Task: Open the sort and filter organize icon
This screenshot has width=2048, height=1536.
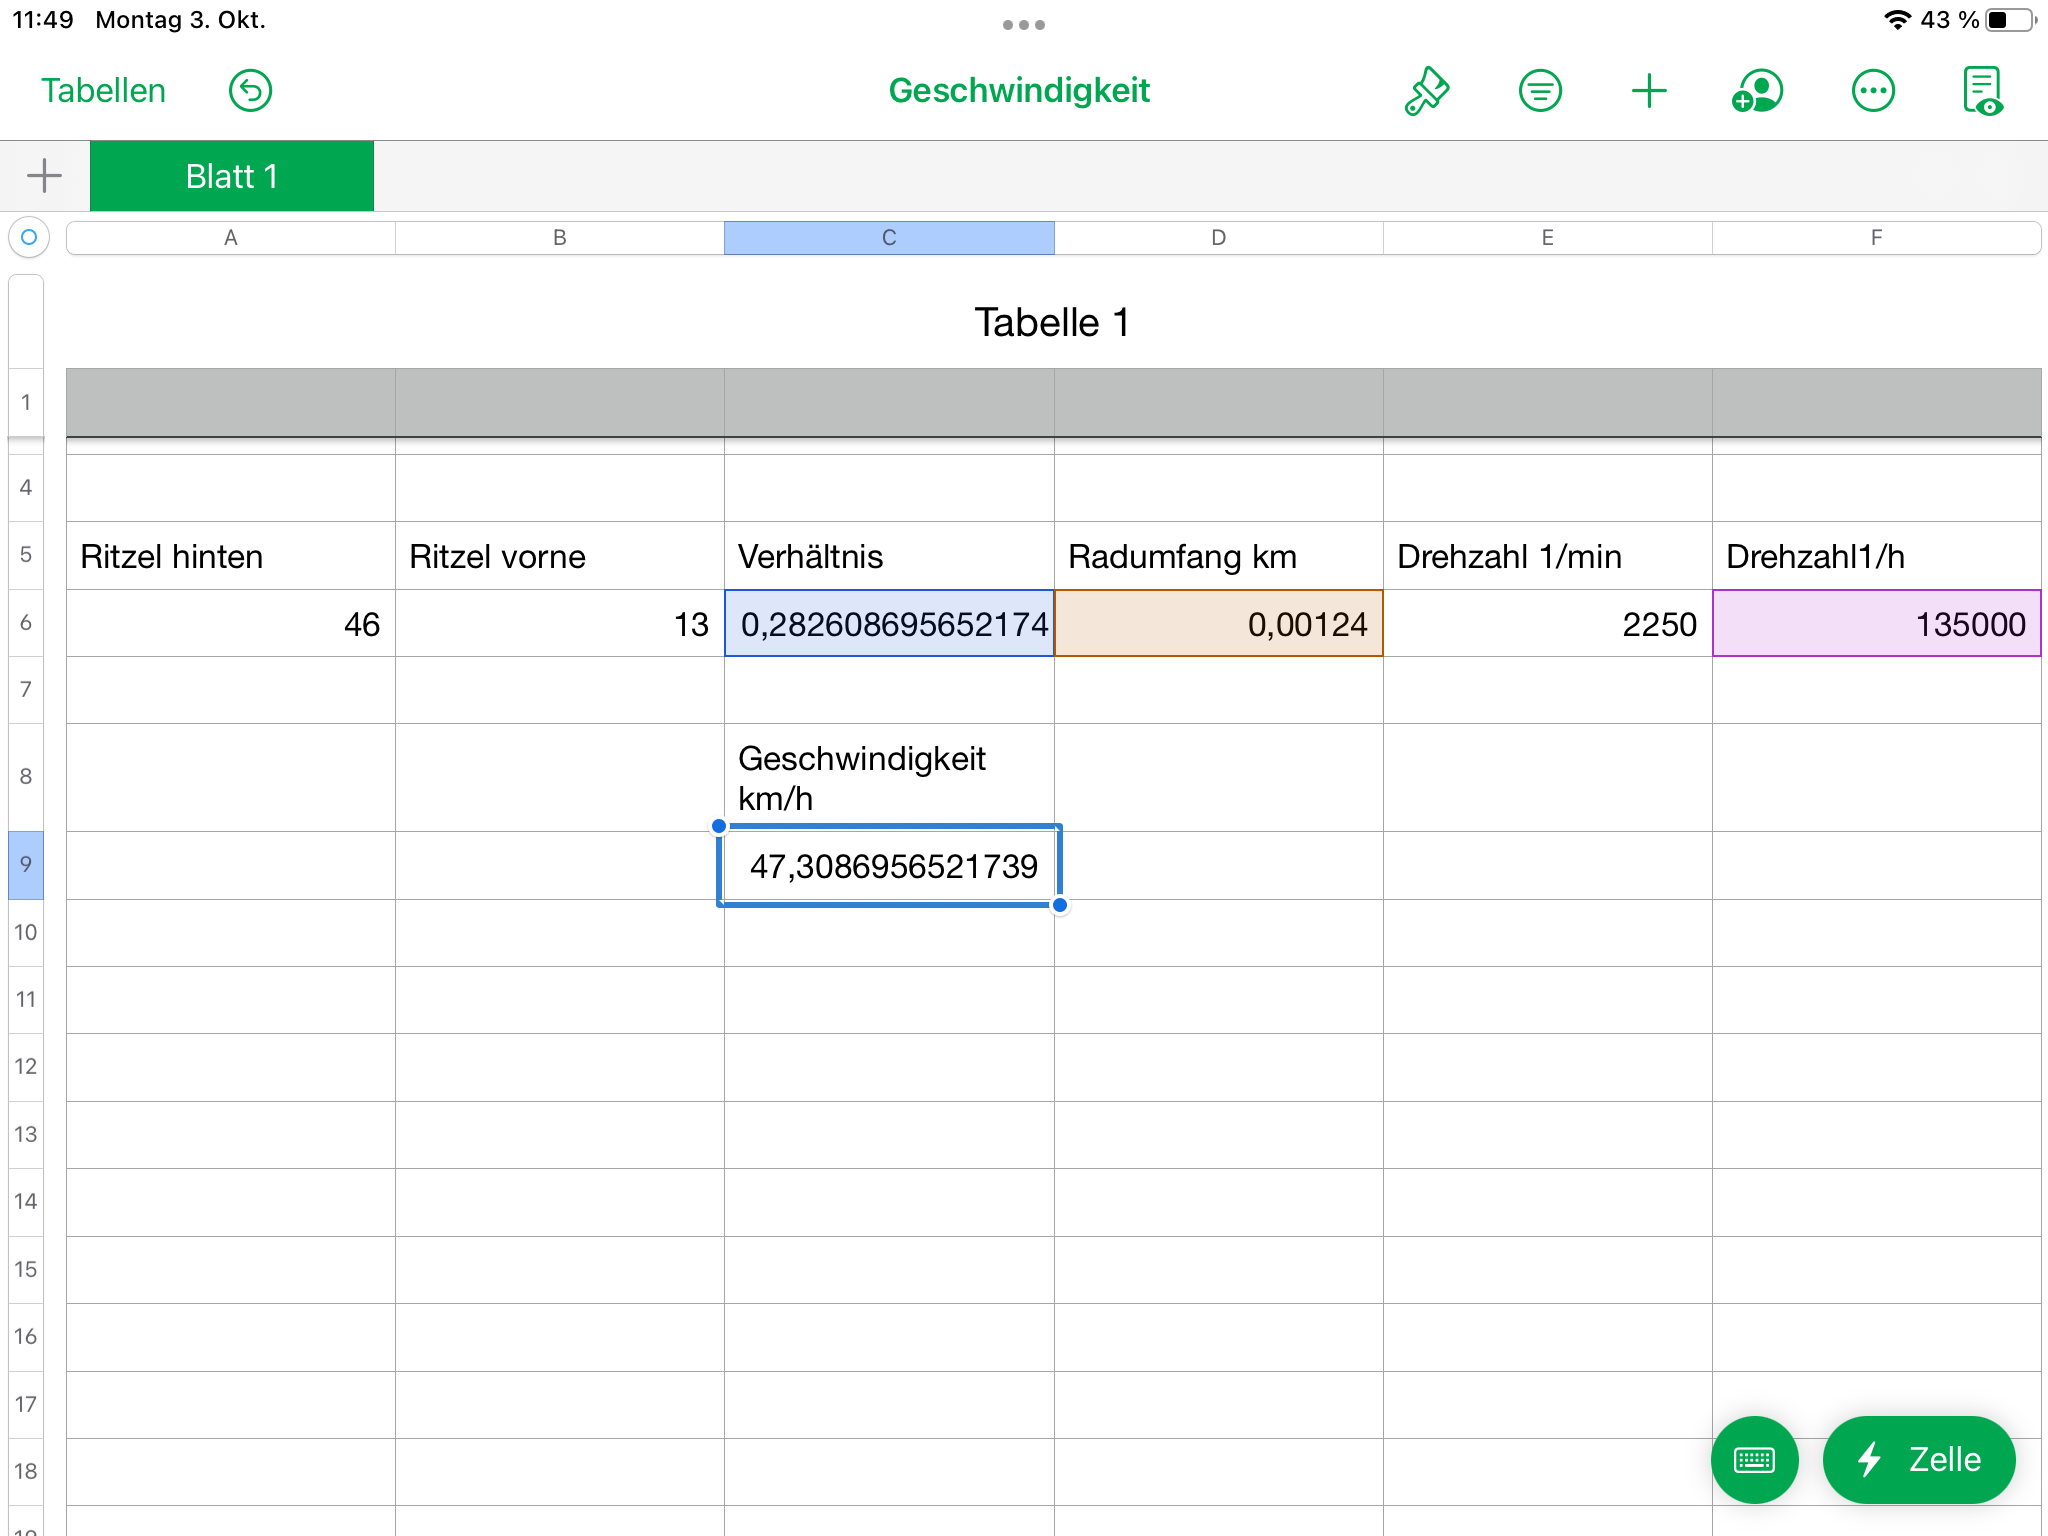Action: (1539, 91)
